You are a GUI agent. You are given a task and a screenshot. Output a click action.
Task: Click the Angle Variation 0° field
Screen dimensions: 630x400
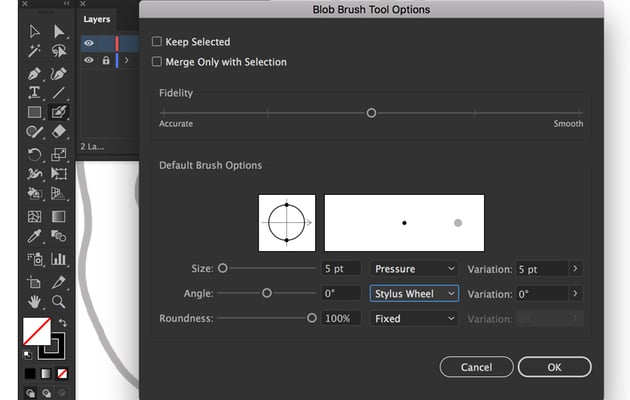542,294
